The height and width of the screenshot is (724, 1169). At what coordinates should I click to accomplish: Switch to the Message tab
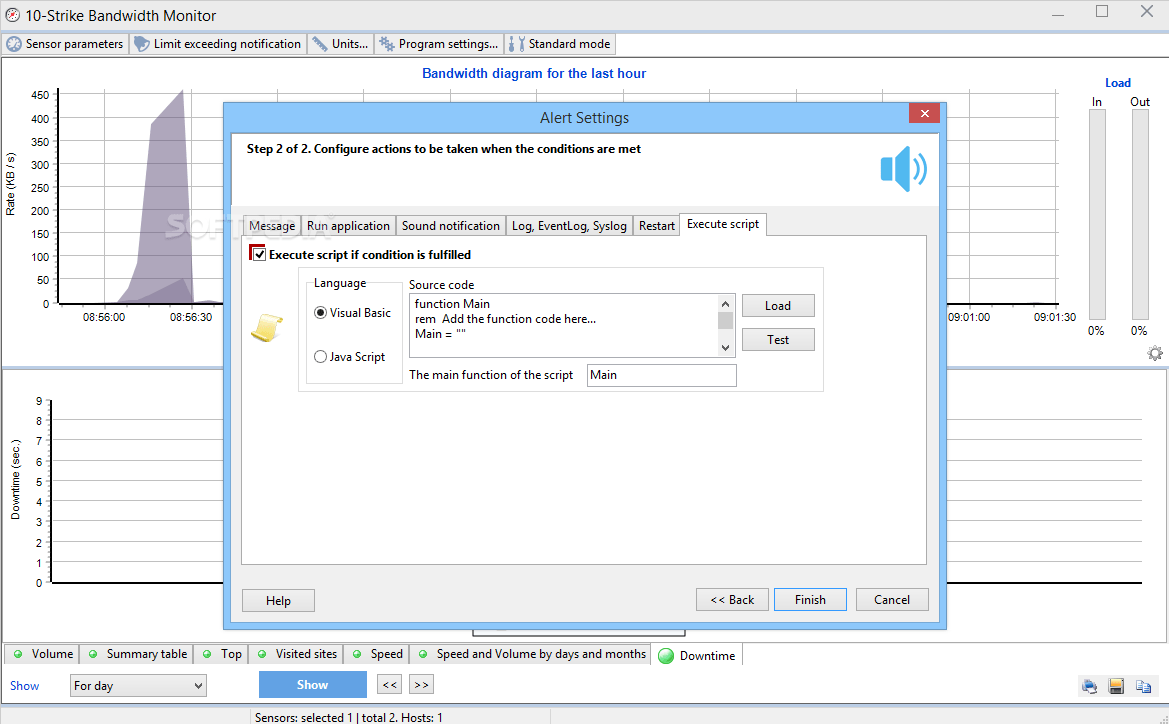click(271, 225)
